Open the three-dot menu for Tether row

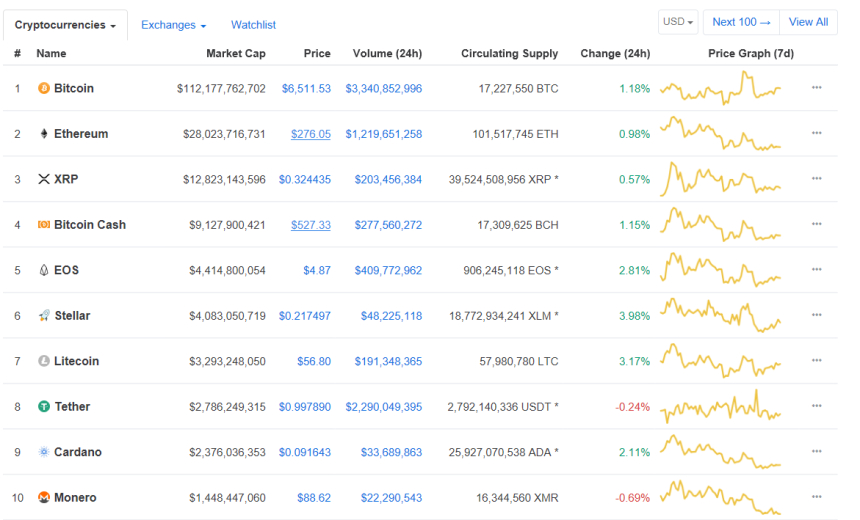817,406
